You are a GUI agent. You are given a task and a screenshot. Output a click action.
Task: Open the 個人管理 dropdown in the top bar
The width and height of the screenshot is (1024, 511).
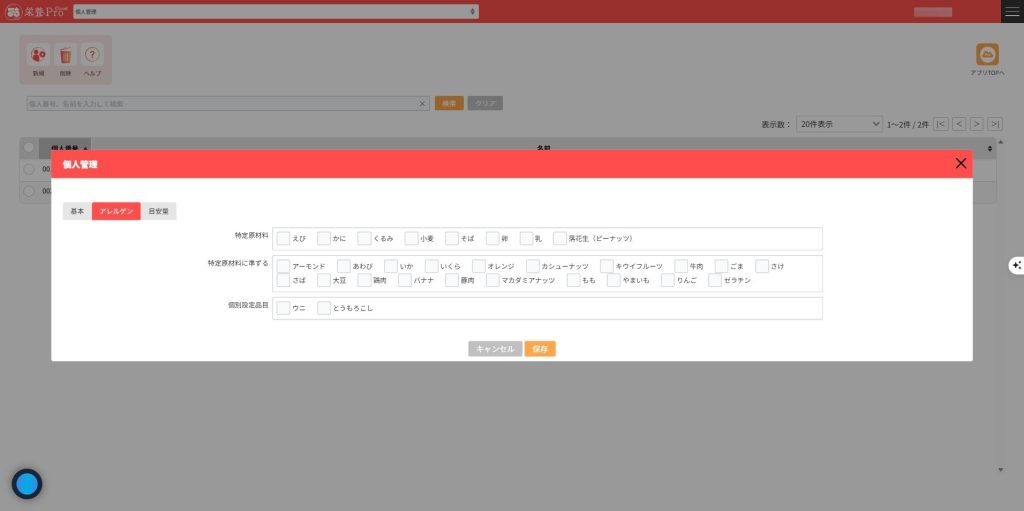pyautogui.click(x=275, y=11)
